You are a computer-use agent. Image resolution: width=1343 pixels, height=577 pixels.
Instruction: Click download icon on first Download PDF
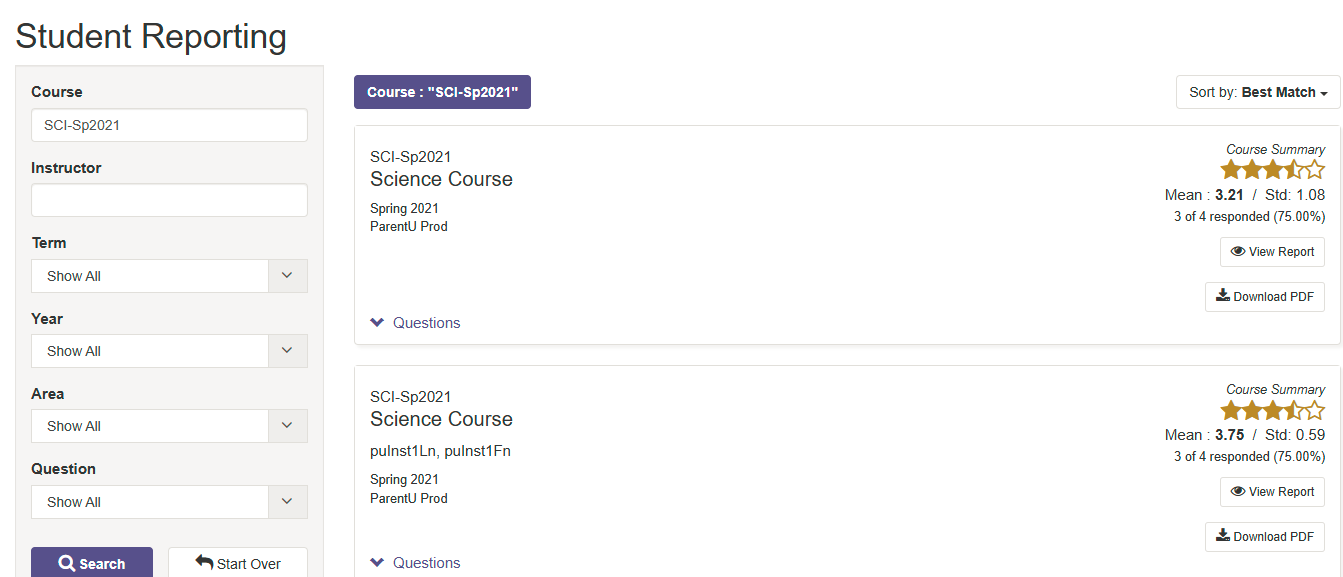(1223, 296)
